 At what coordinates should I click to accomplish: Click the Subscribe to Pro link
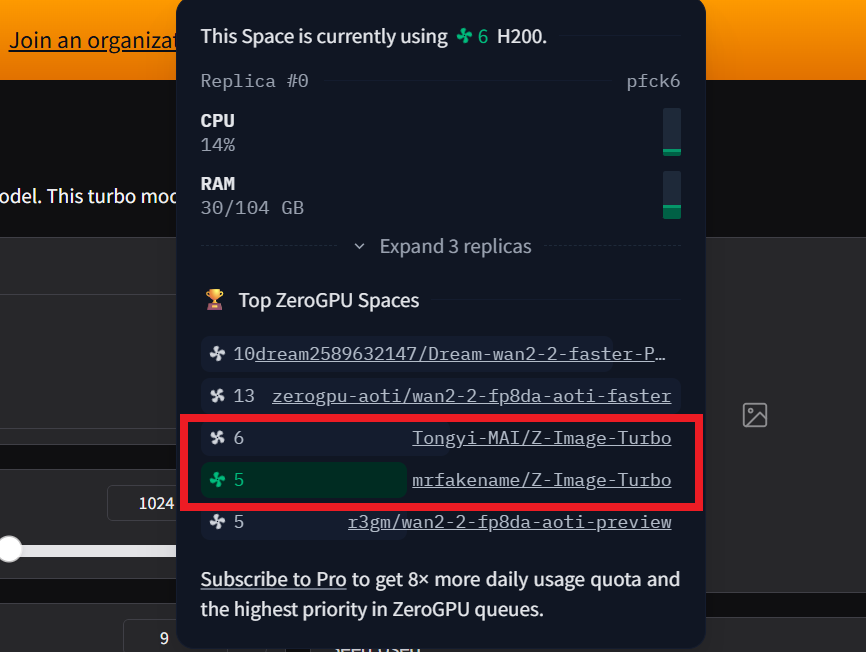pyautogui.click(x=273, y=579)
